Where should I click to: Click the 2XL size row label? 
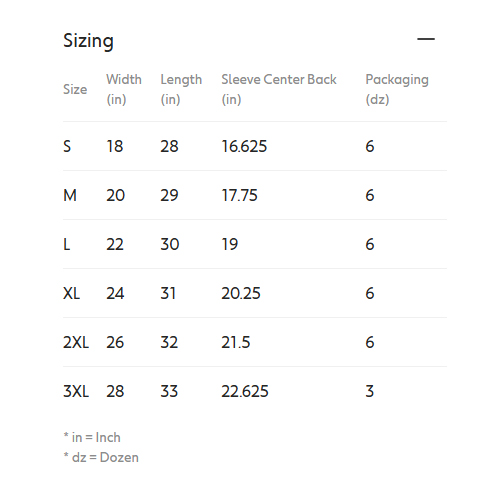76,342
